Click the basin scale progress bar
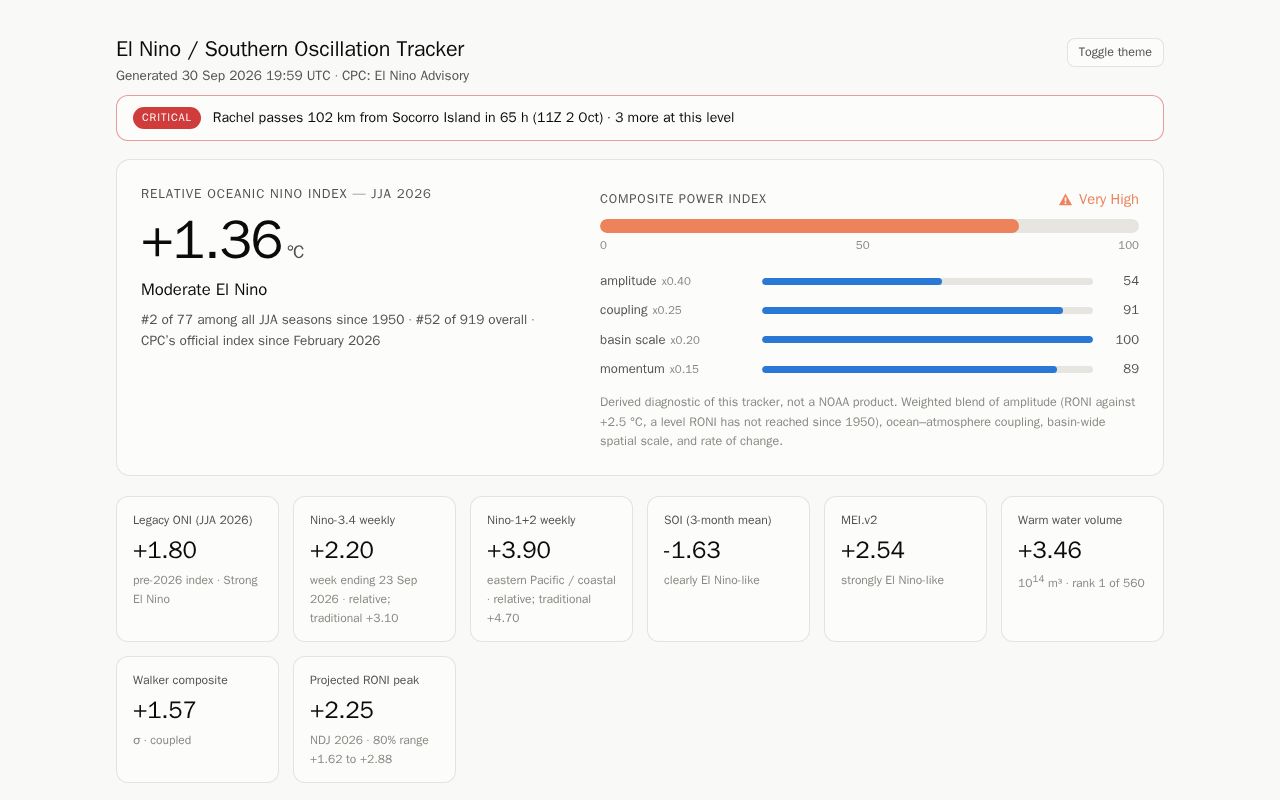This screenshot has height=800, width=1280. [x=927, y=340]
